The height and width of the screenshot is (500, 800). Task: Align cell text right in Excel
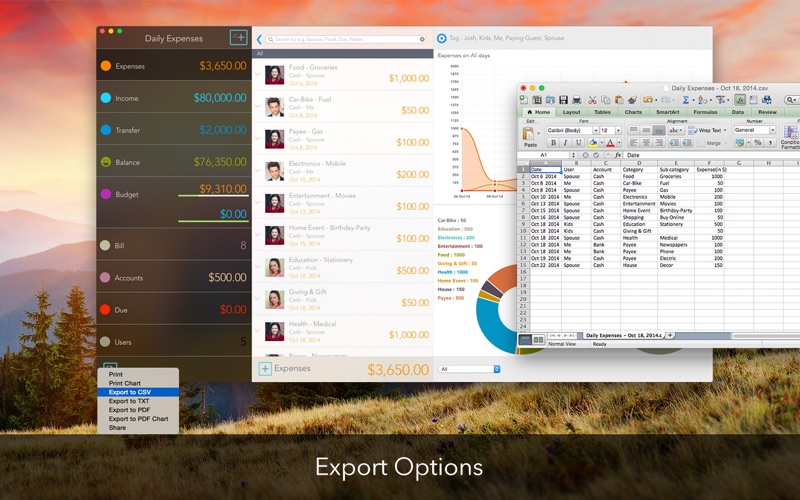pos(659,143)
